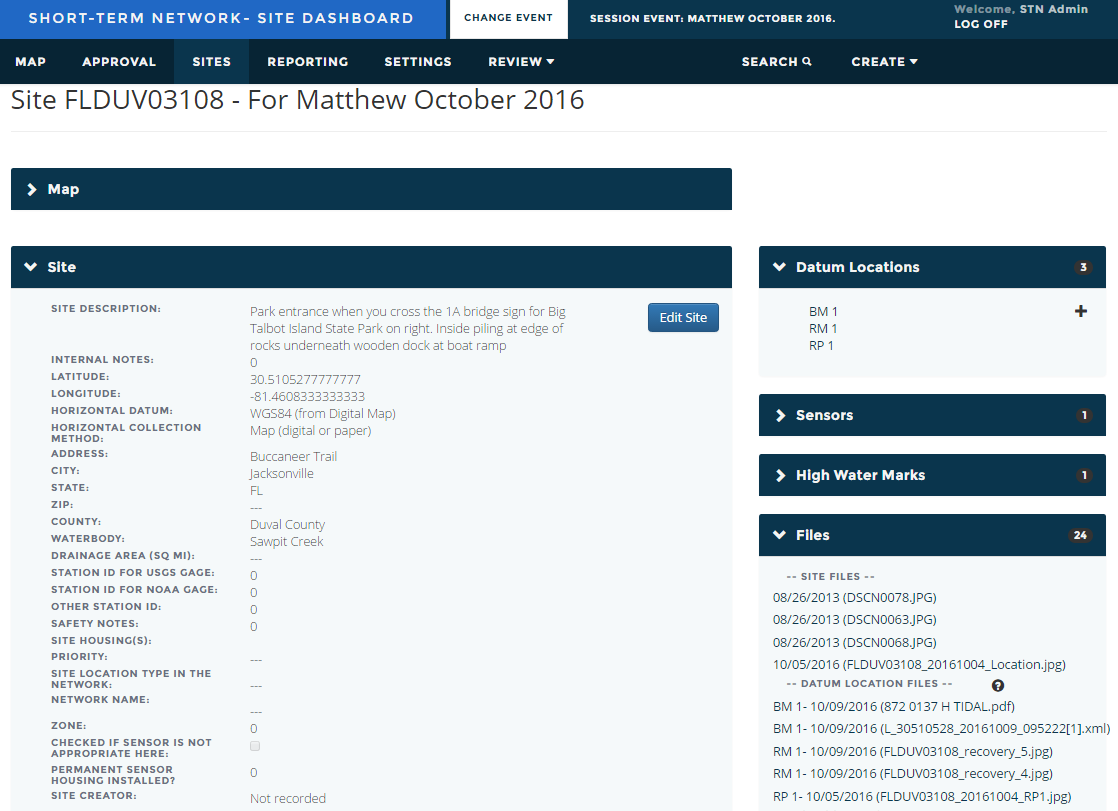Click the Files count badge showing 24

1080,535
